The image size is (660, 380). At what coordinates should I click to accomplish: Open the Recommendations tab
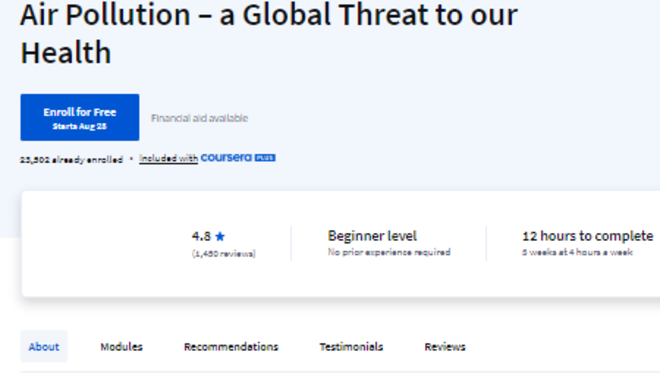click(231, 346)
